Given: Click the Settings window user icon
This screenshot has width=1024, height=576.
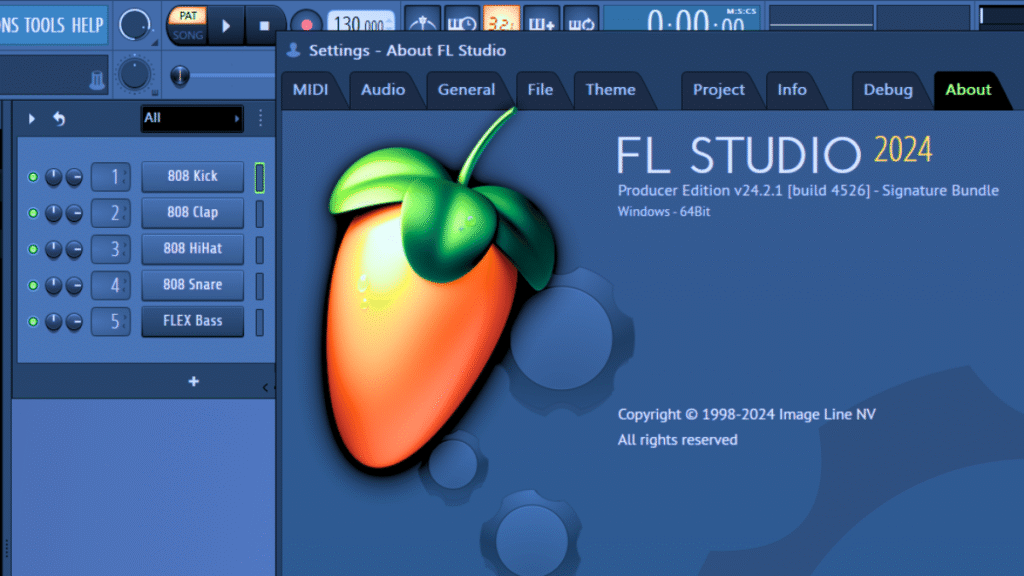Looking at the screenshot, I should click(x=293, y=50).
